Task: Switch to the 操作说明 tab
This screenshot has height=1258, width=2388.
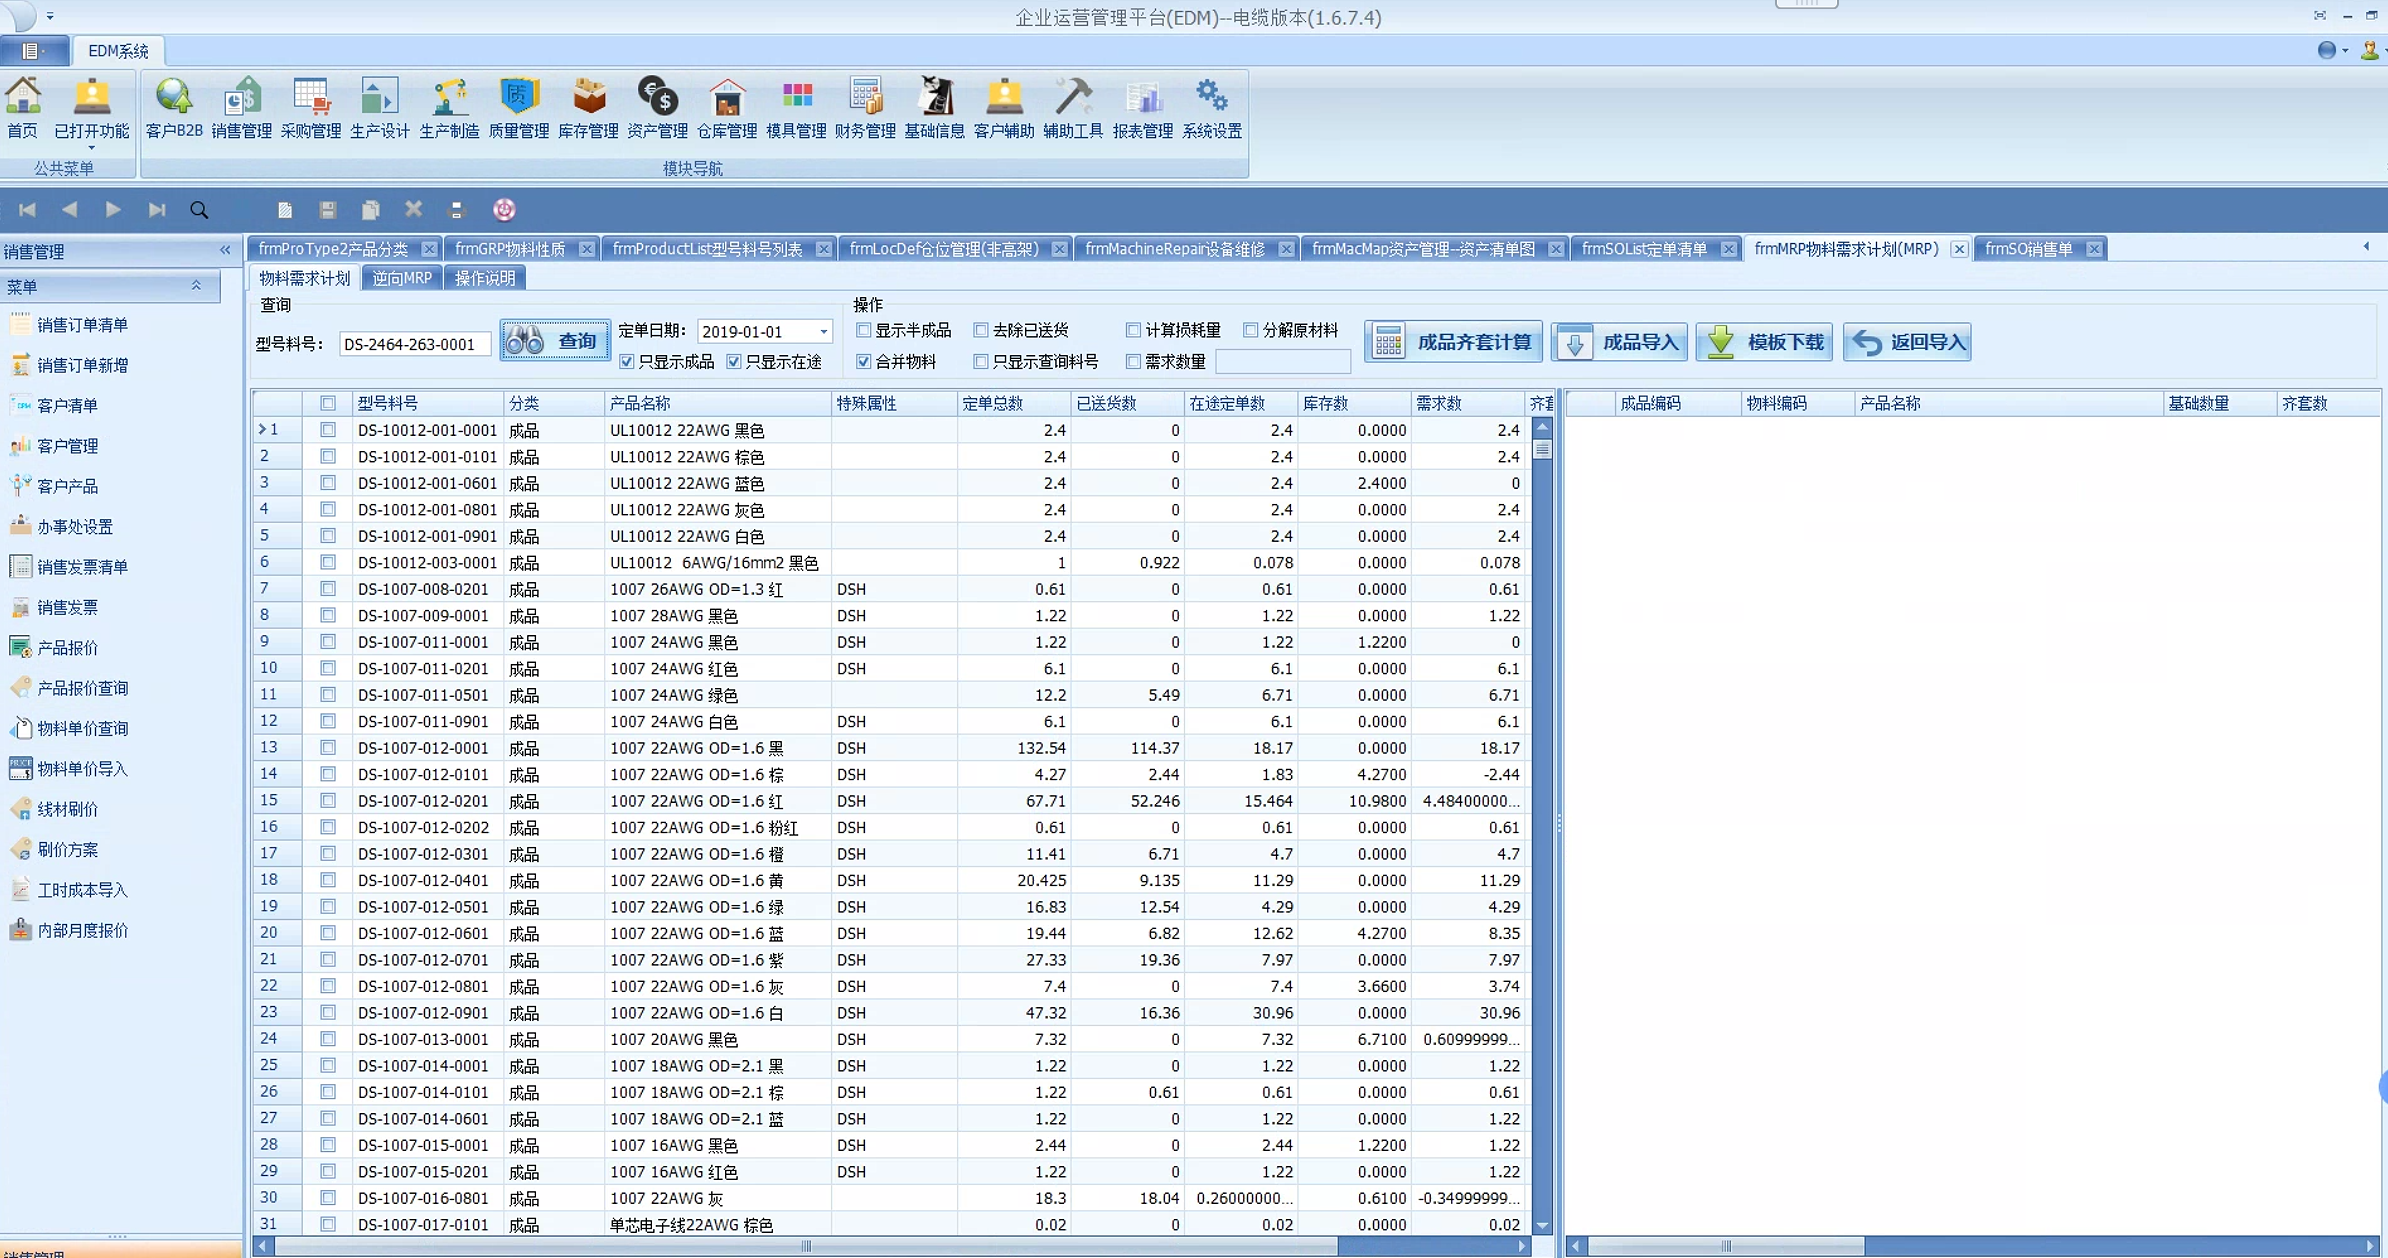Action: coord(485,278)
